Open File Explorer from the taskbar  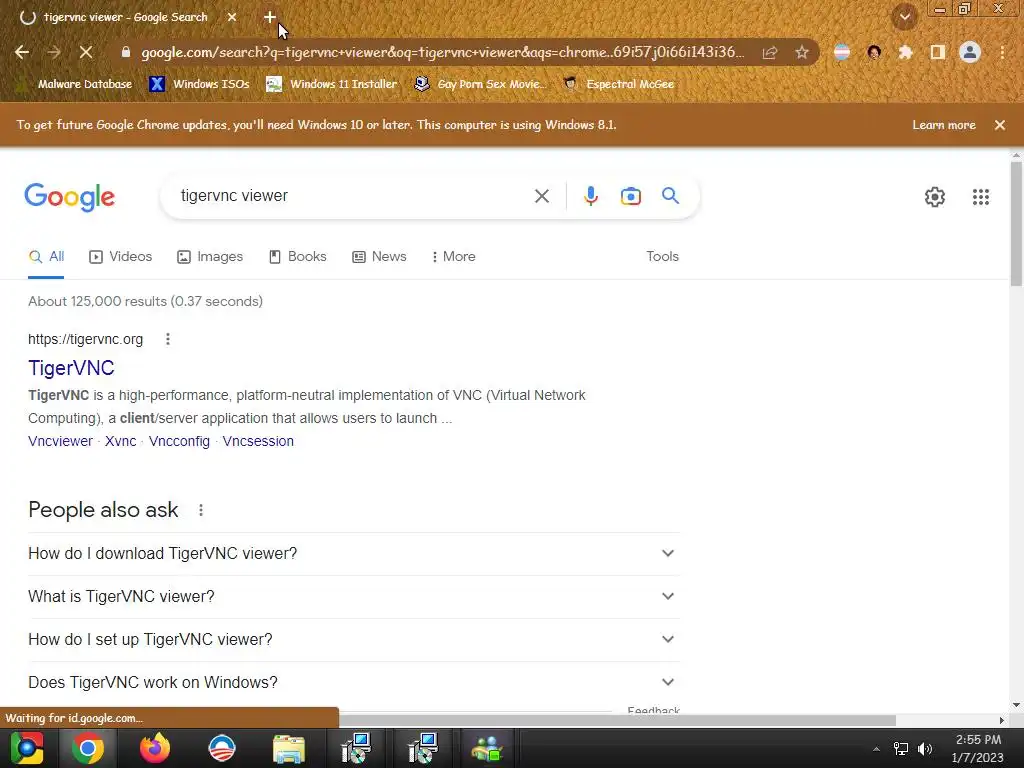pos(288,748)
